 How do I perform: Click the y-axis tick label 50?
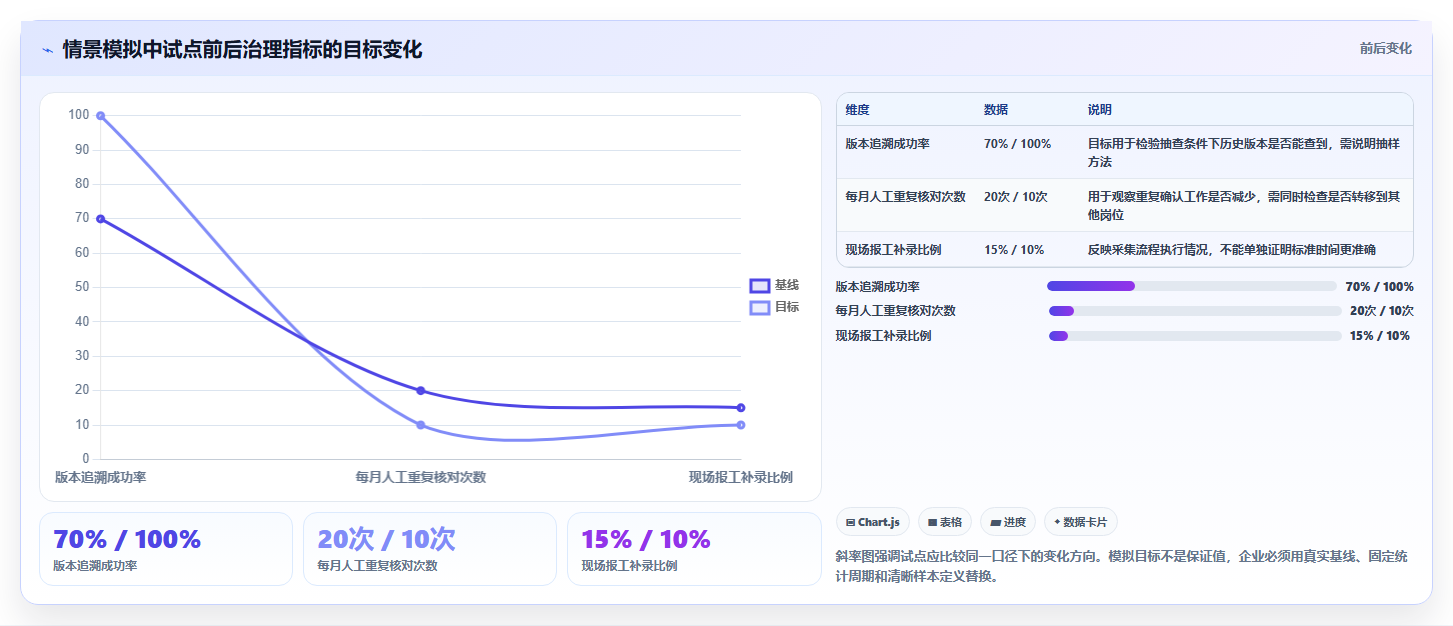[82, 287]
